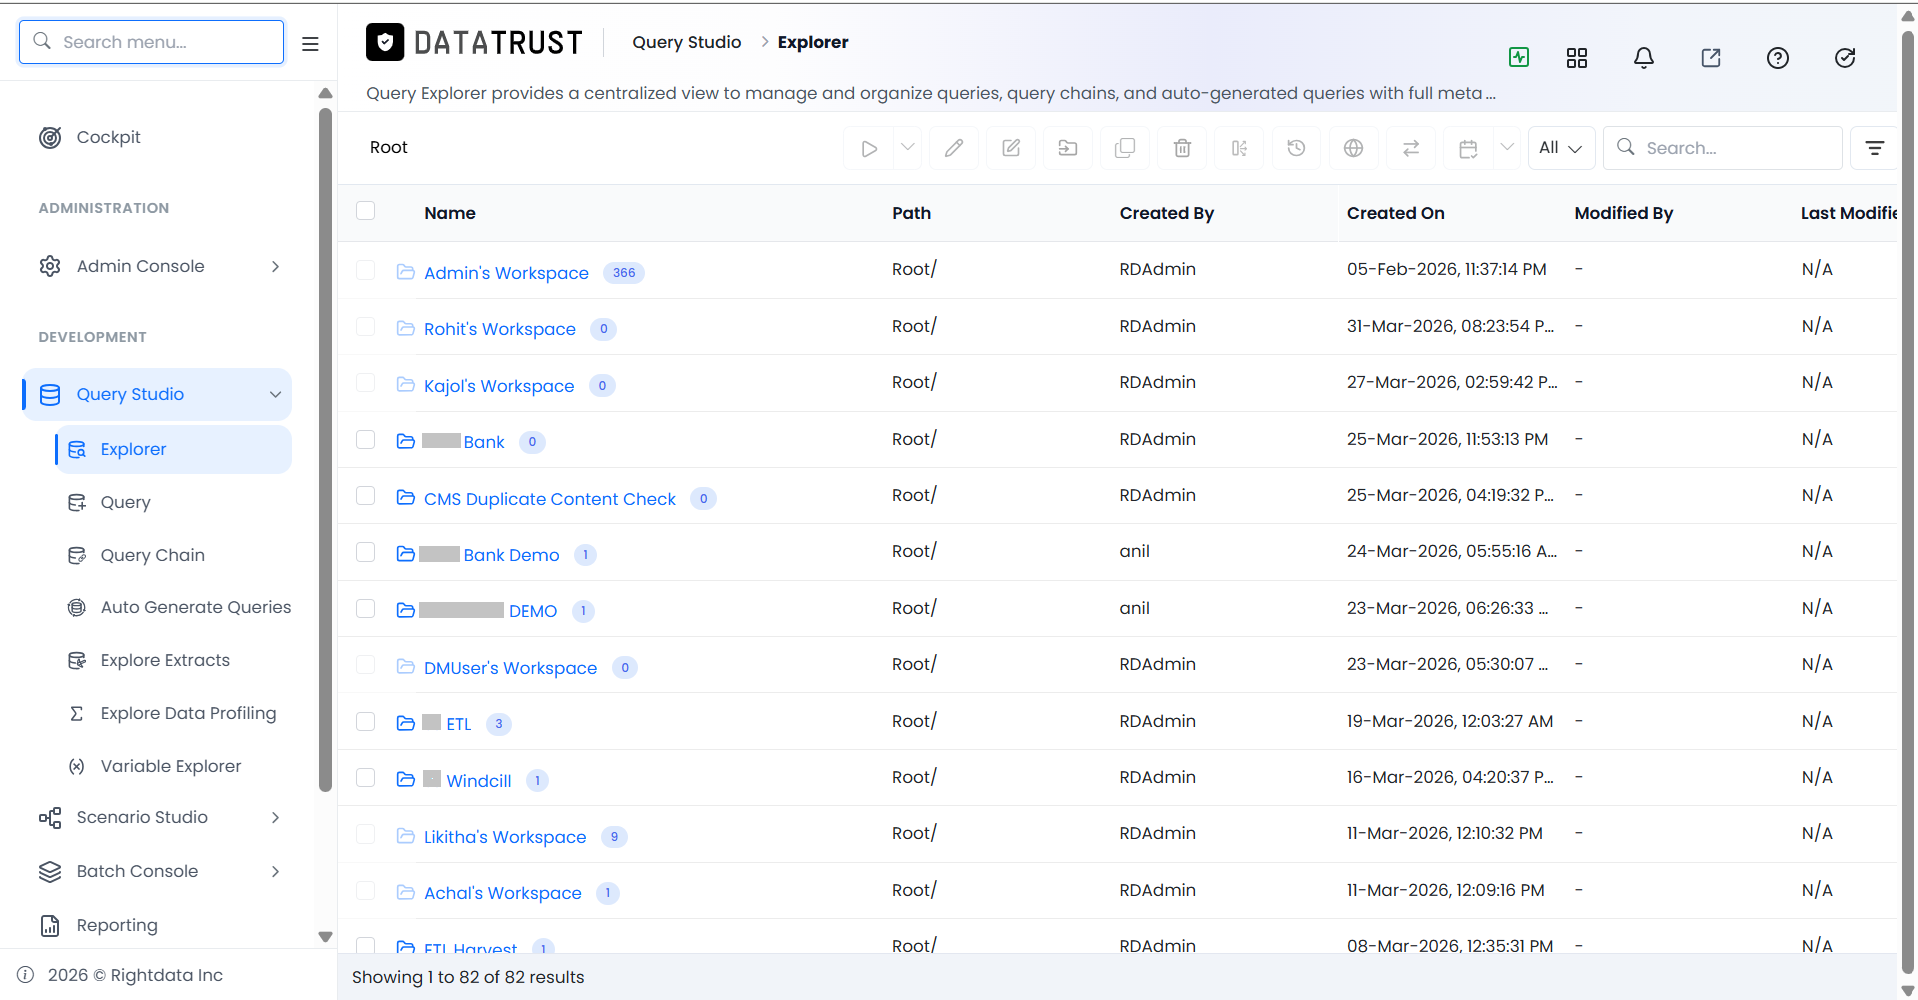Check the Rohit's Workspace row checkbox

point(366,327)
